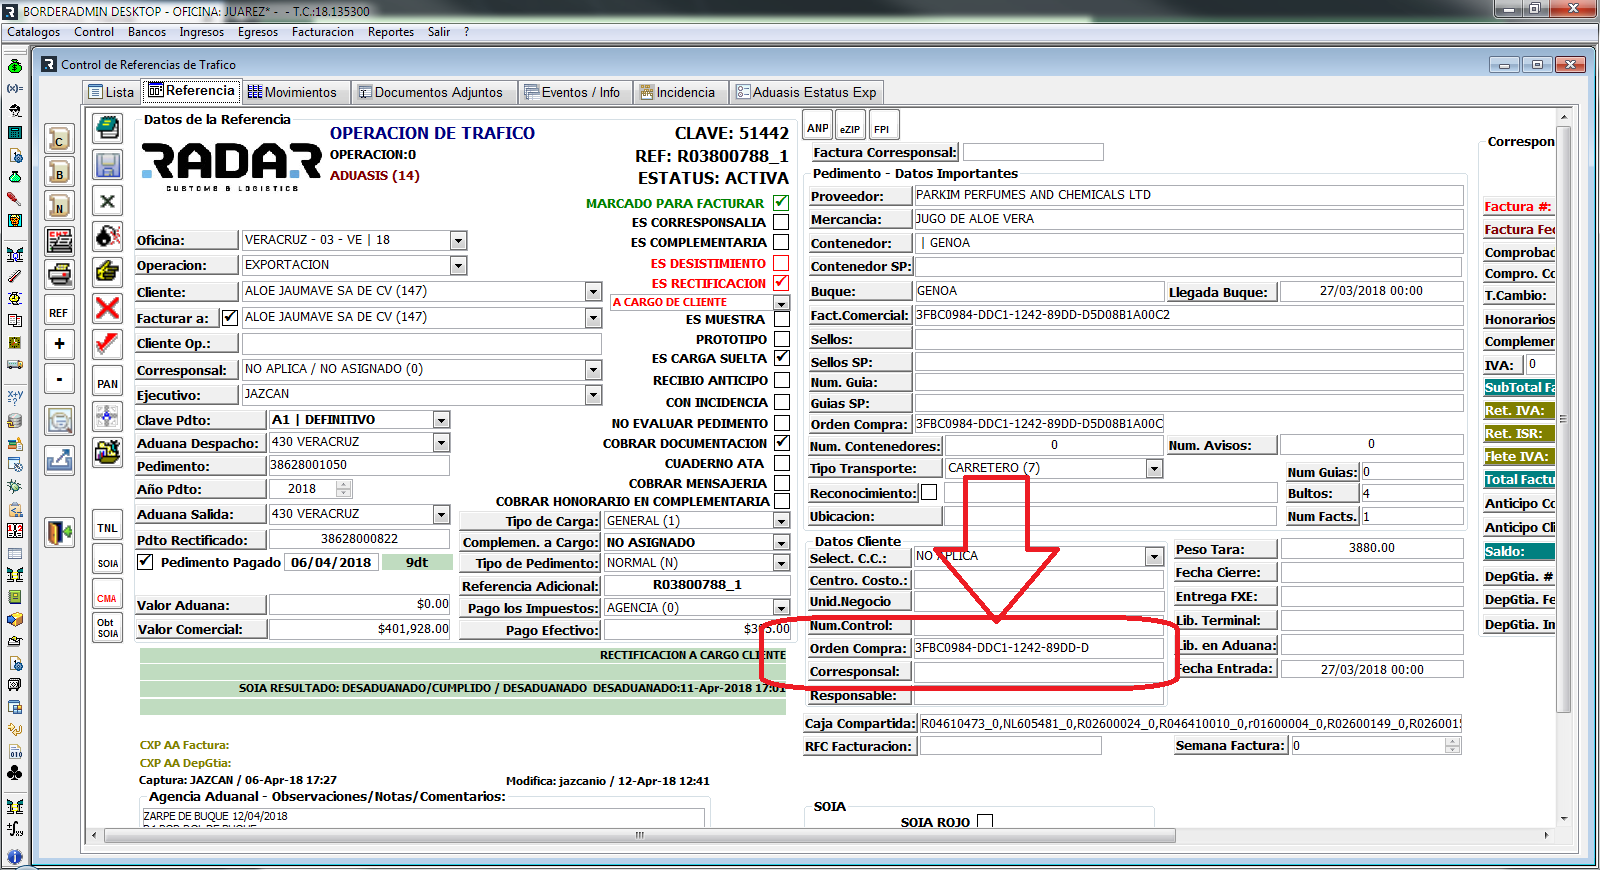The width and height of the screenshot is (1600, 870).
Task: Click the red checkmark icon button
Action: 107,345
